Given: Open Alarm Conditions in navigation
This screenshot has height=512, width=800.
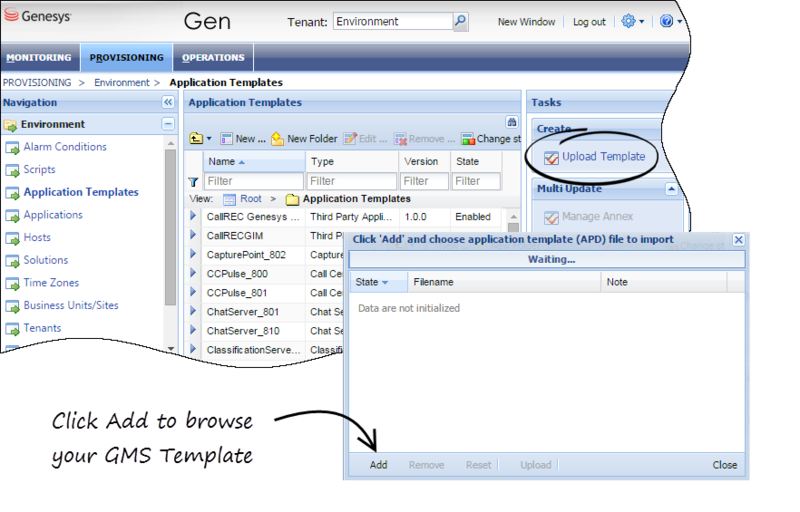Looking at the screenshot, I should [65, 147].
